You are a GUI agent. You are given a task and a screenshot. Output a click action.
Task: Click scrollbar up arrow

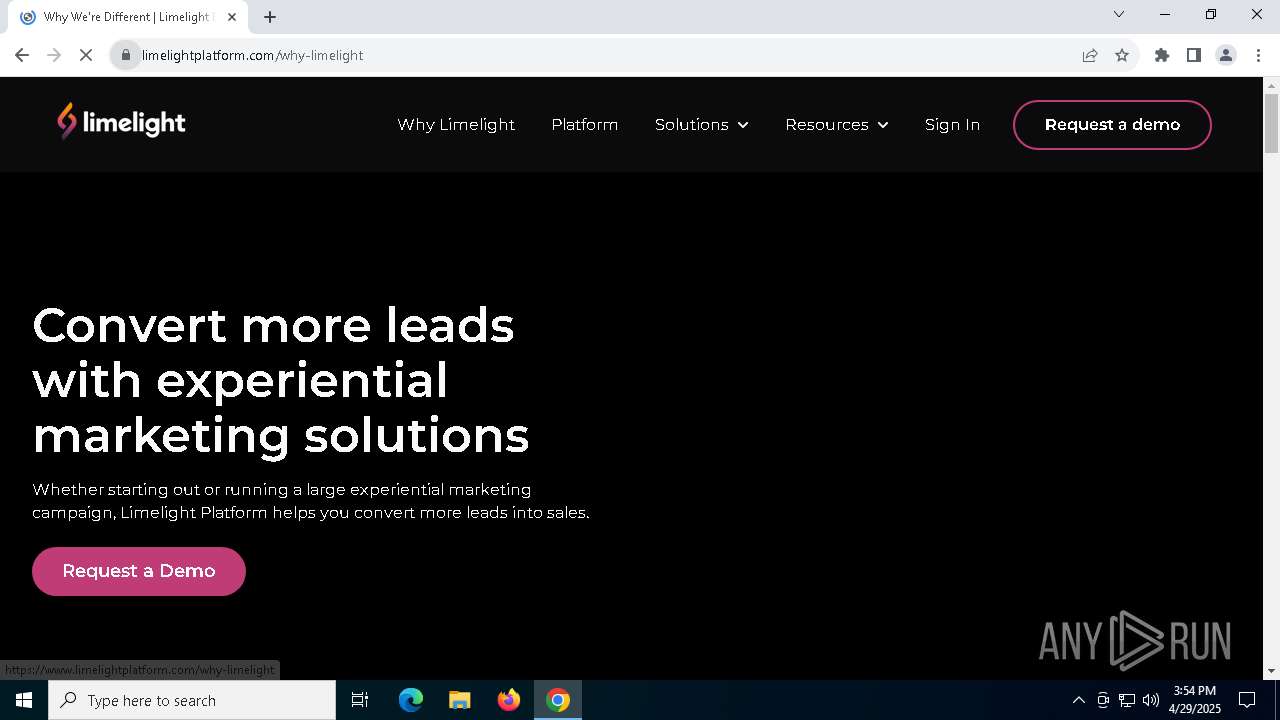click(x=1271, y=85)
